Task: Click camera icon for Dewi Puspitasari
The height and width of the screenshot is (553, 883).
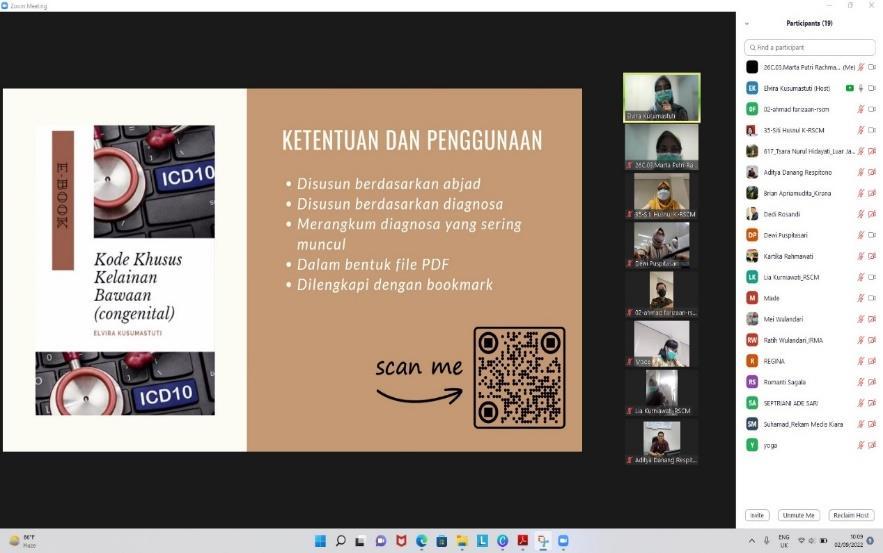Action: [x=872, y=235]
